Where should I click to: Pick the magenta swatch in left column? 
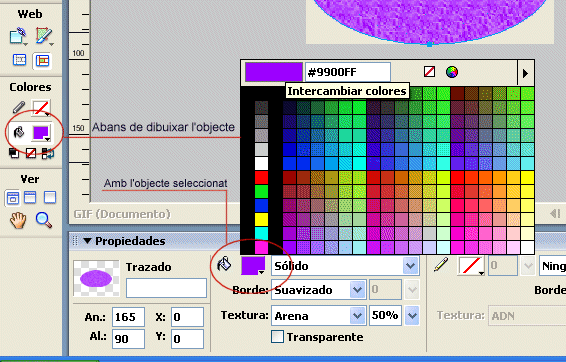pos(261,247)
